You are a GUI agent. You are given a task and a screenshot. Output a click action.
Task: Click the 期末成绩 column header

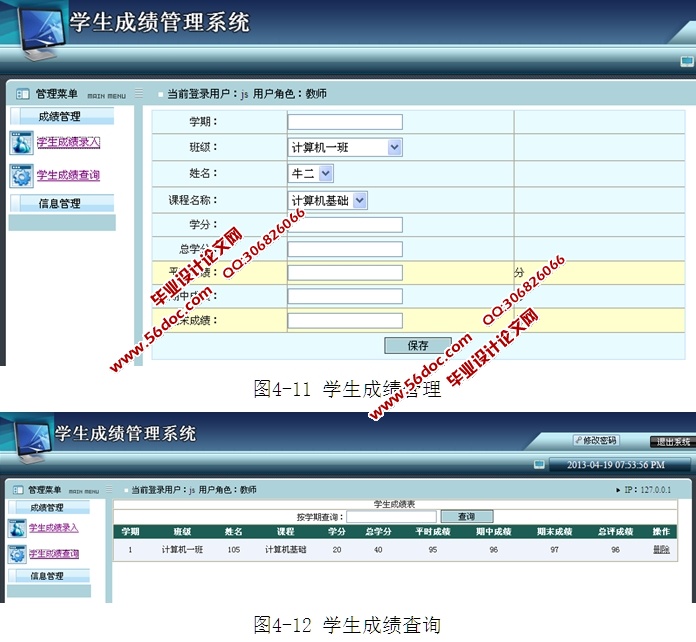(x=554, y=531)
